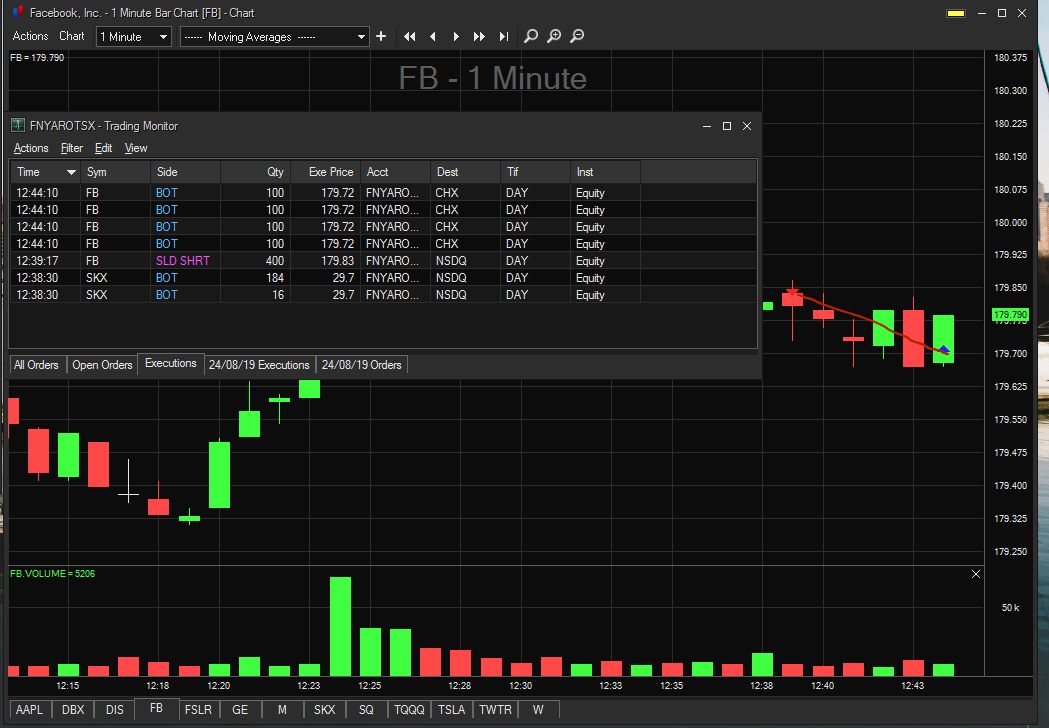Click the NSDQ destination in FB short row
Screen dimensions: 1049x728
[x=466, y=261]
